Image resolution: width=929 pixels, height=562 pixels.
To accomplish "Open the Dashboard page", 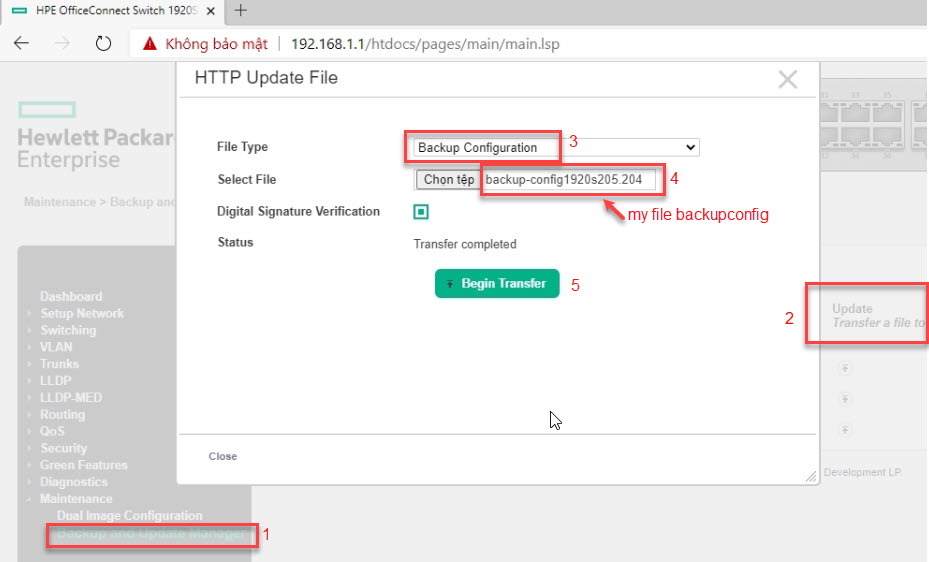I will pos(71,297).
